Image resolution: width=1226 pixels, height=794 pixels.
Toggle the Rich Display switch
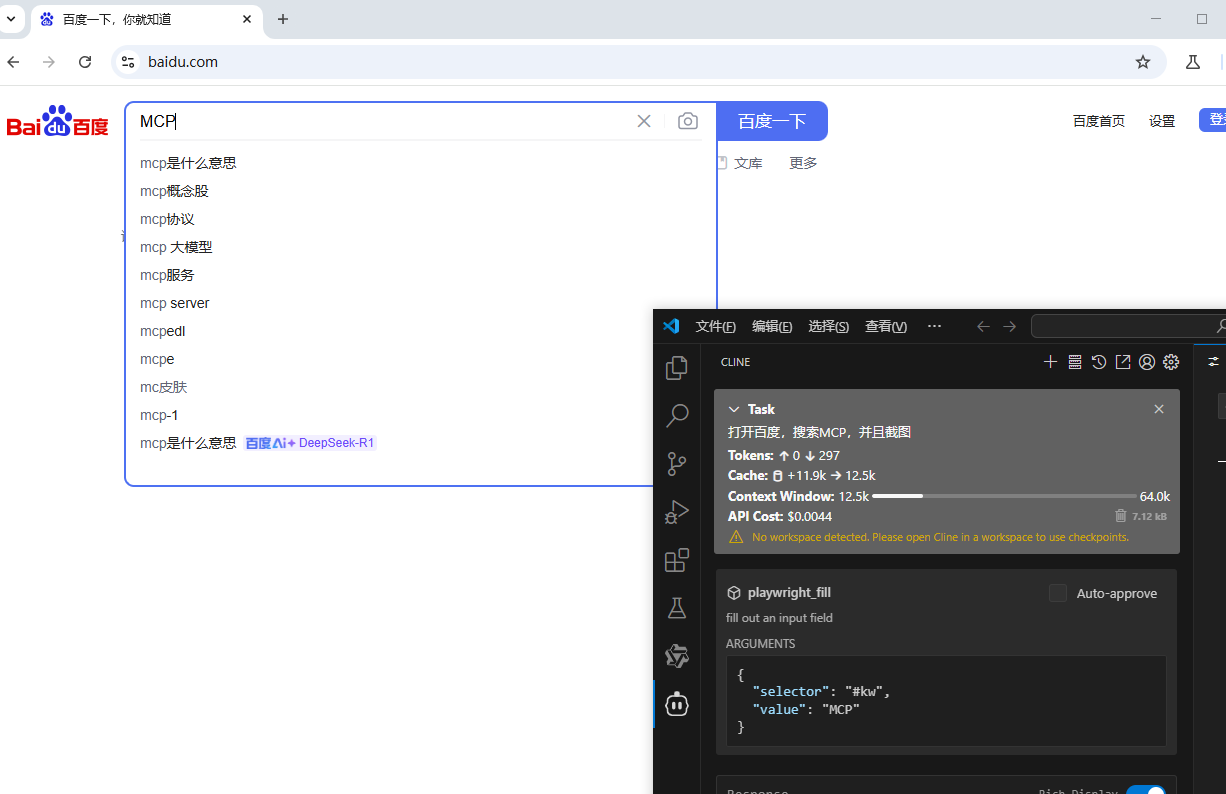(1146, 792)
